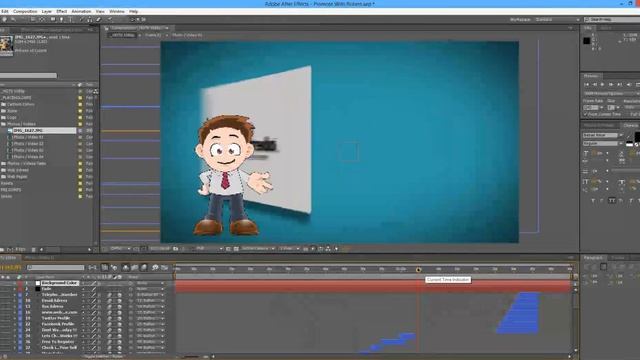Image resolution: width=640 pixels, height=360 pixels.
Task: Toggle quality switch for the Fade layer
Action: [x=94, y=289]
